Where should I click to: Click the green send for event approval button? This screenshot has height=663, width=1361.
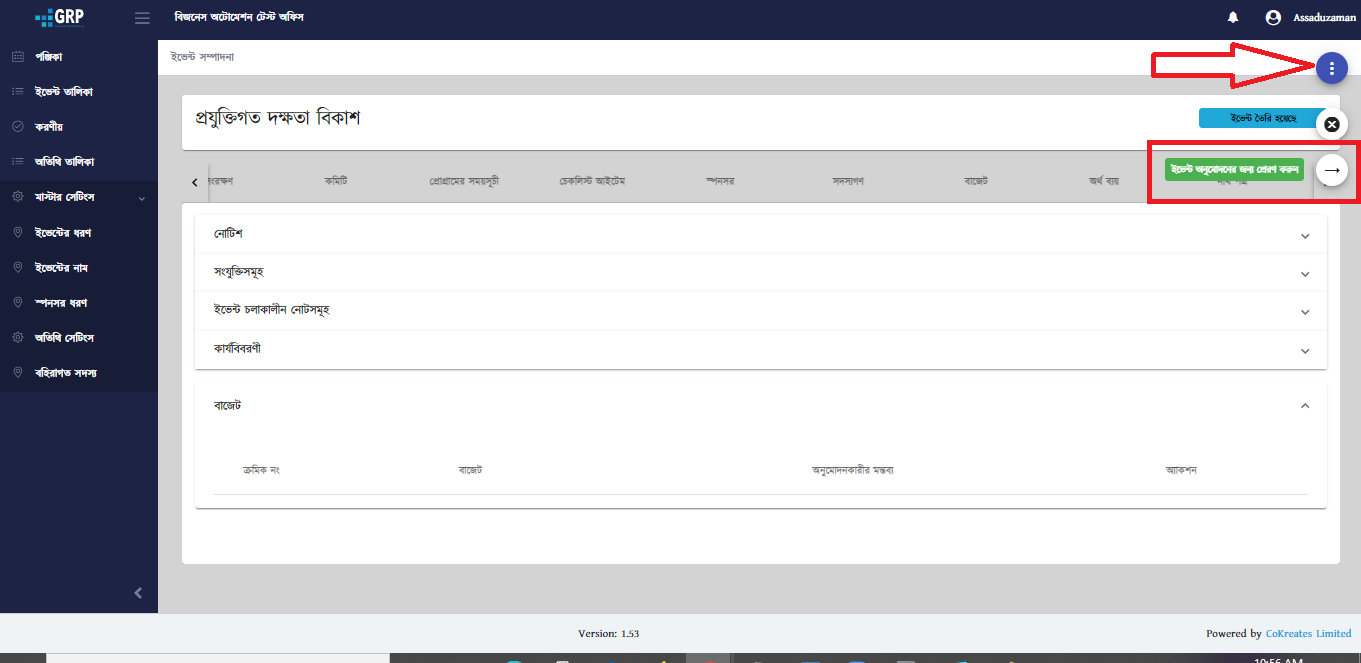pyautogui.click(x=1234, y=169)
